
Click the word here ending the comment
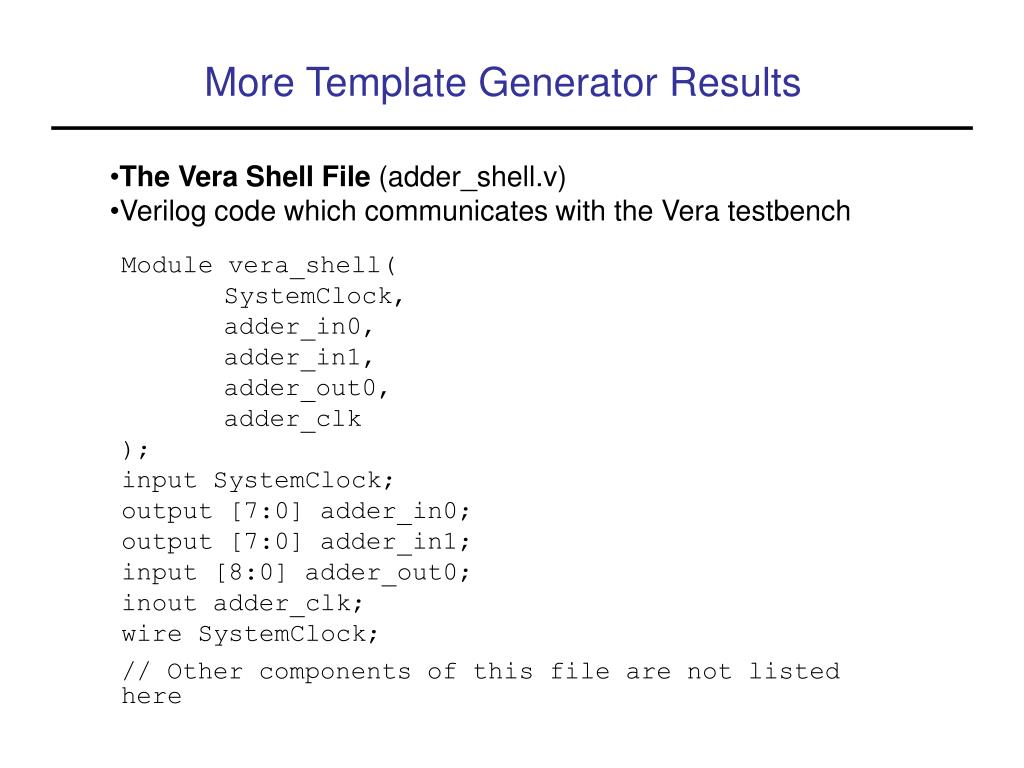click(152, 696)
